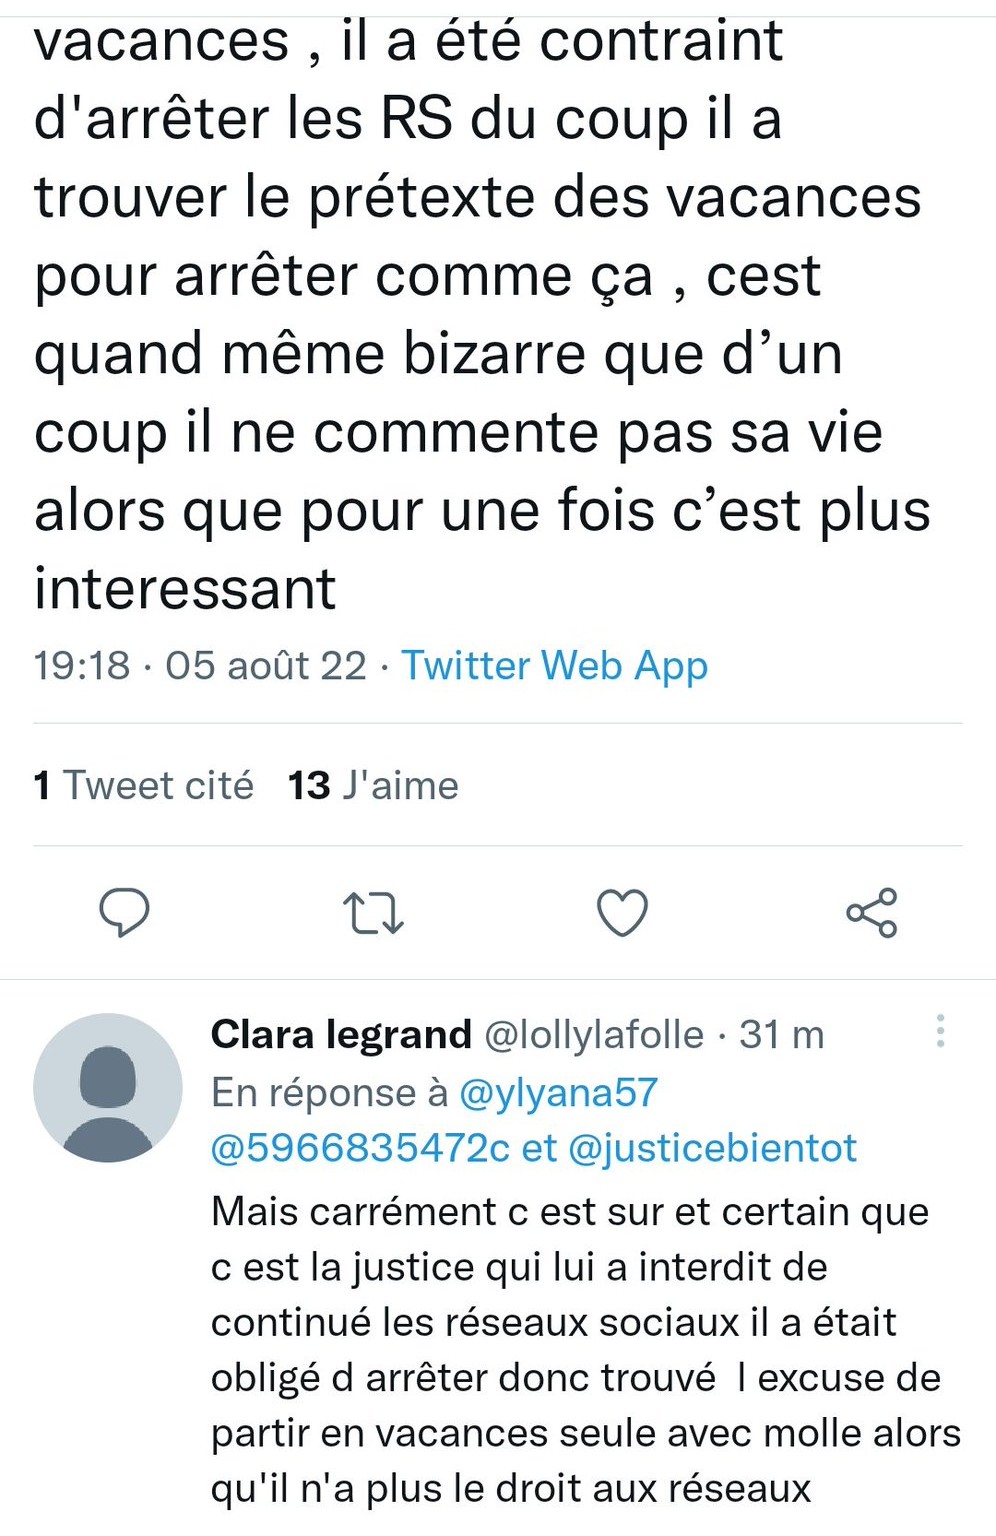The width and height of the screenshot is (996, 1536).
Task: Open the 31 m reply timestamp
Action: (782, 1035)
